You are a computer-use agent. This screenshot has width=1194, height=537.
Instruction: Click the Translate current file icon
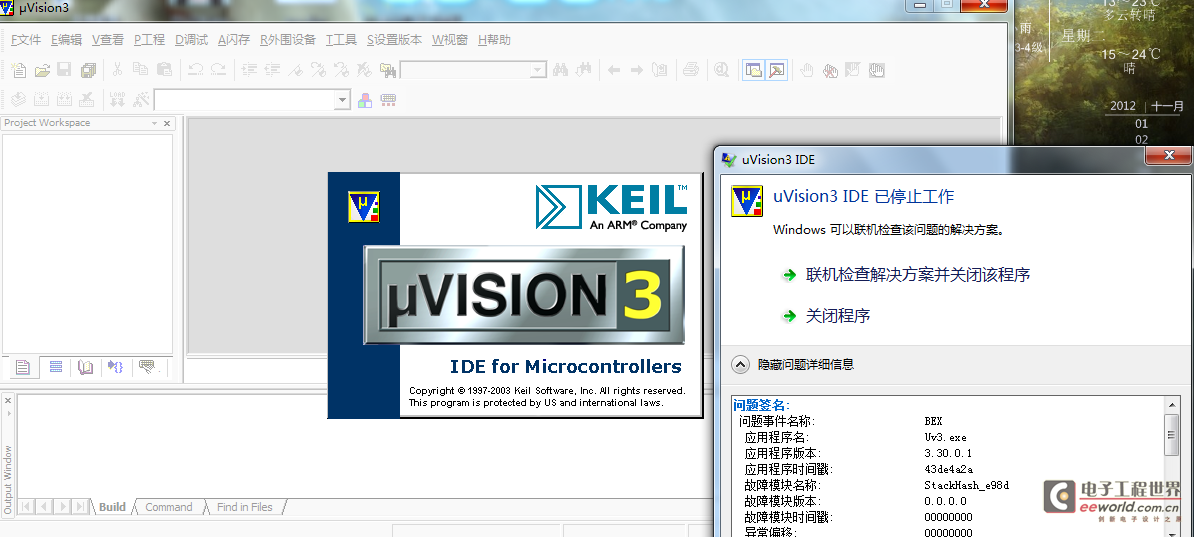18,99
